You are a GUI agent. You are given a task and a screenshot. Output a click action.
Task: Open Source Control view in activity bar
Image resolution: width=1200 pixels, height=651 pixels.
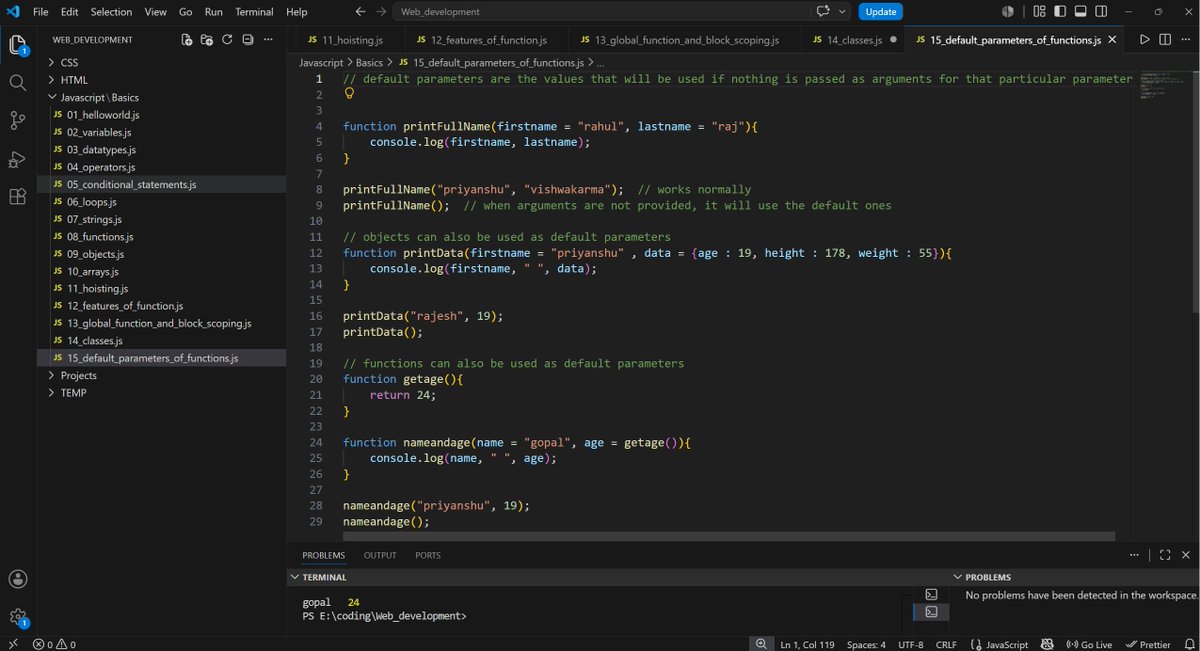pos(18,121)
